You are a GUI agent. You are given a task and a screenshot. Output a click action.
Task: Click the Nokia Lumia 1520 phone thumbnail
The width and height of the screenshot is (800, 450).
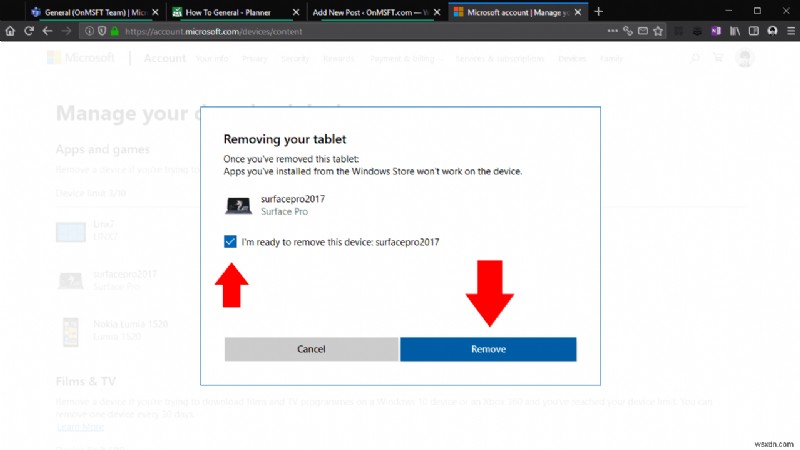(x=70, y=332)
